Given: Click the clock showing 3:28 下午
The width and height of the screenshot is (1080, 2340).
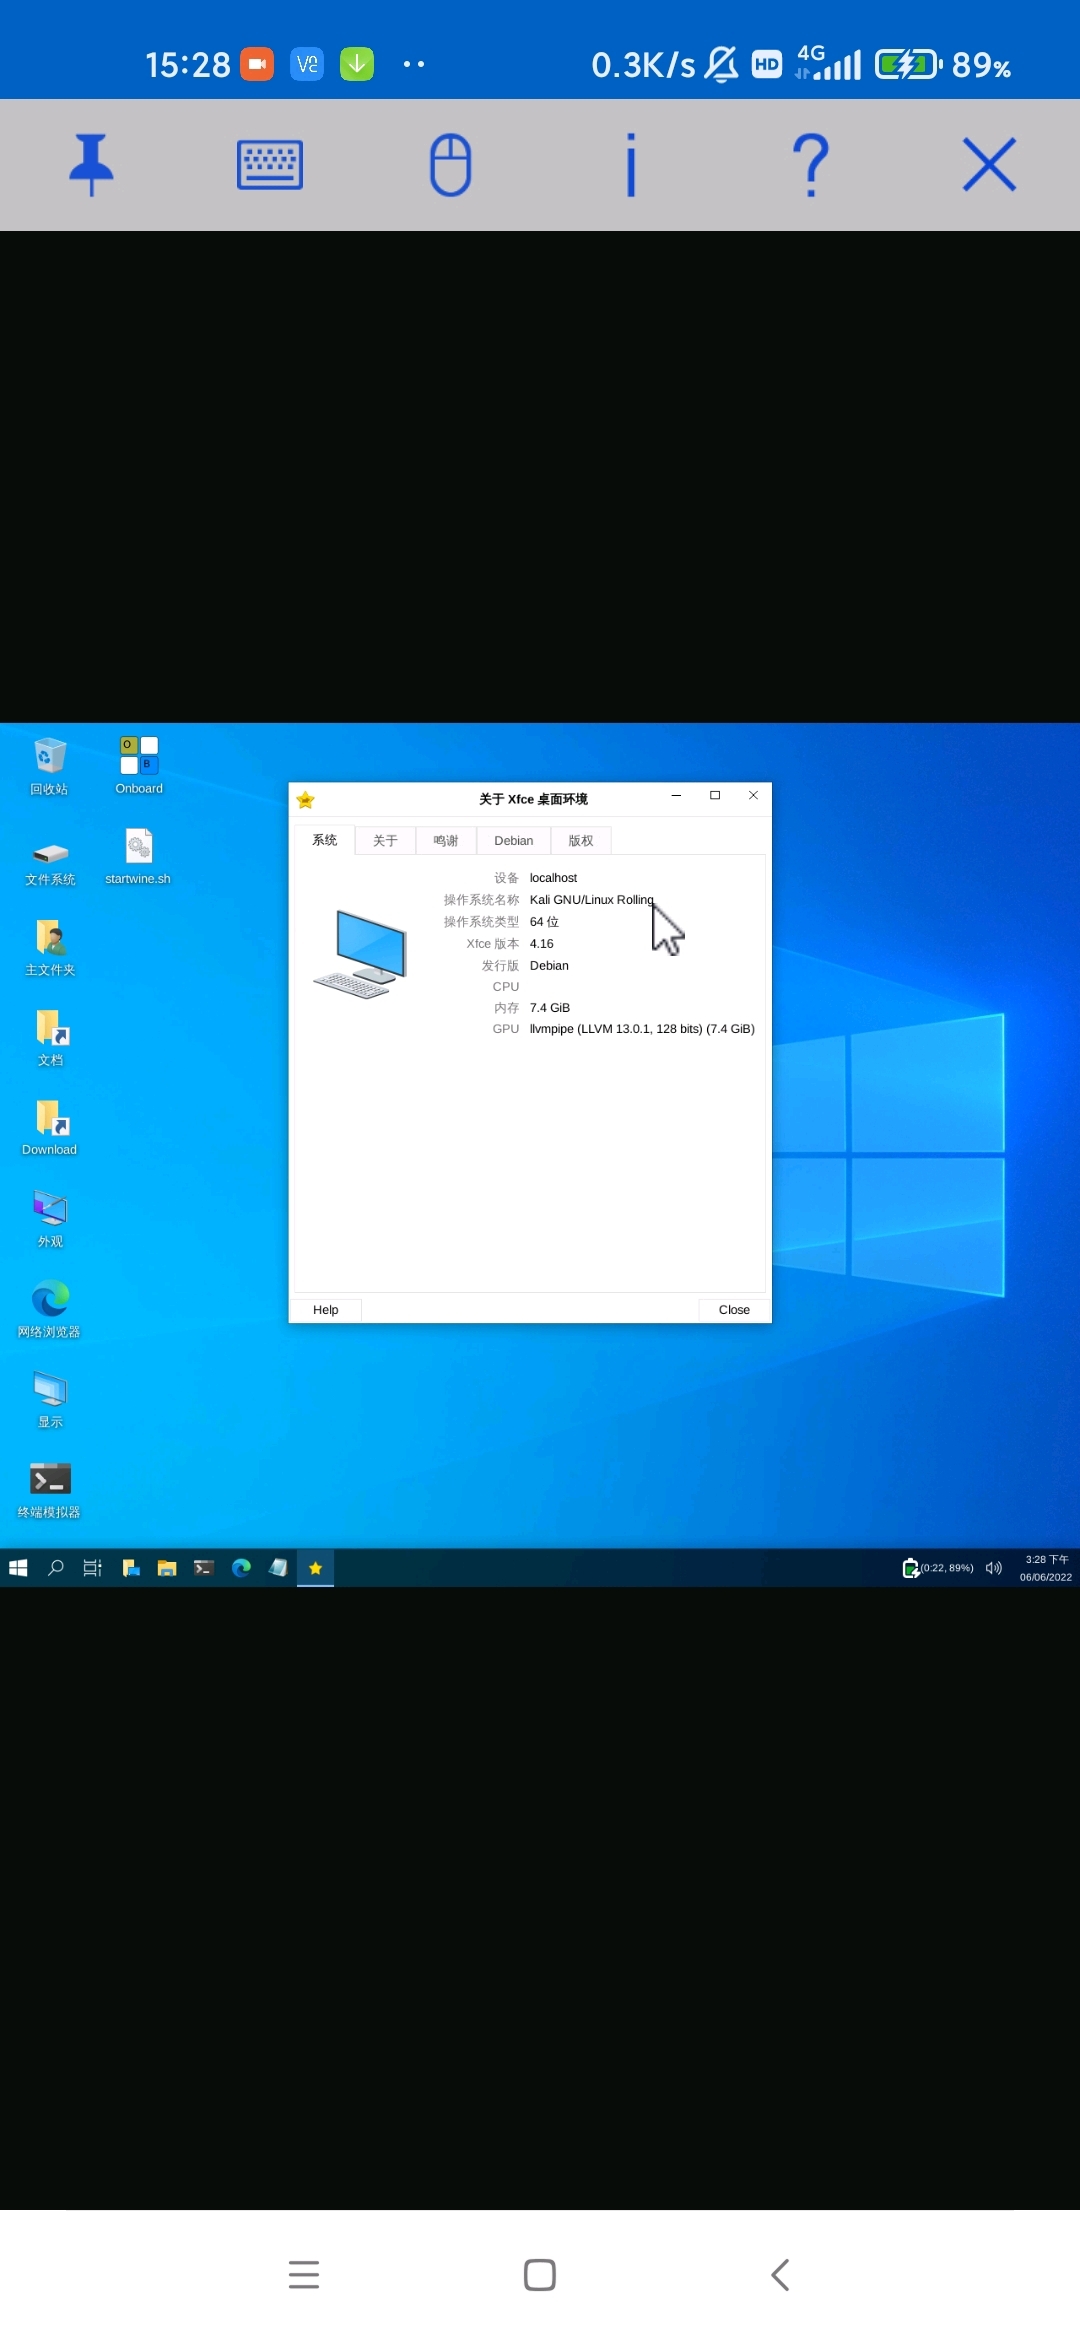Looking at the screenshot, I should pyautogui.click(x=1046, y=1568).
